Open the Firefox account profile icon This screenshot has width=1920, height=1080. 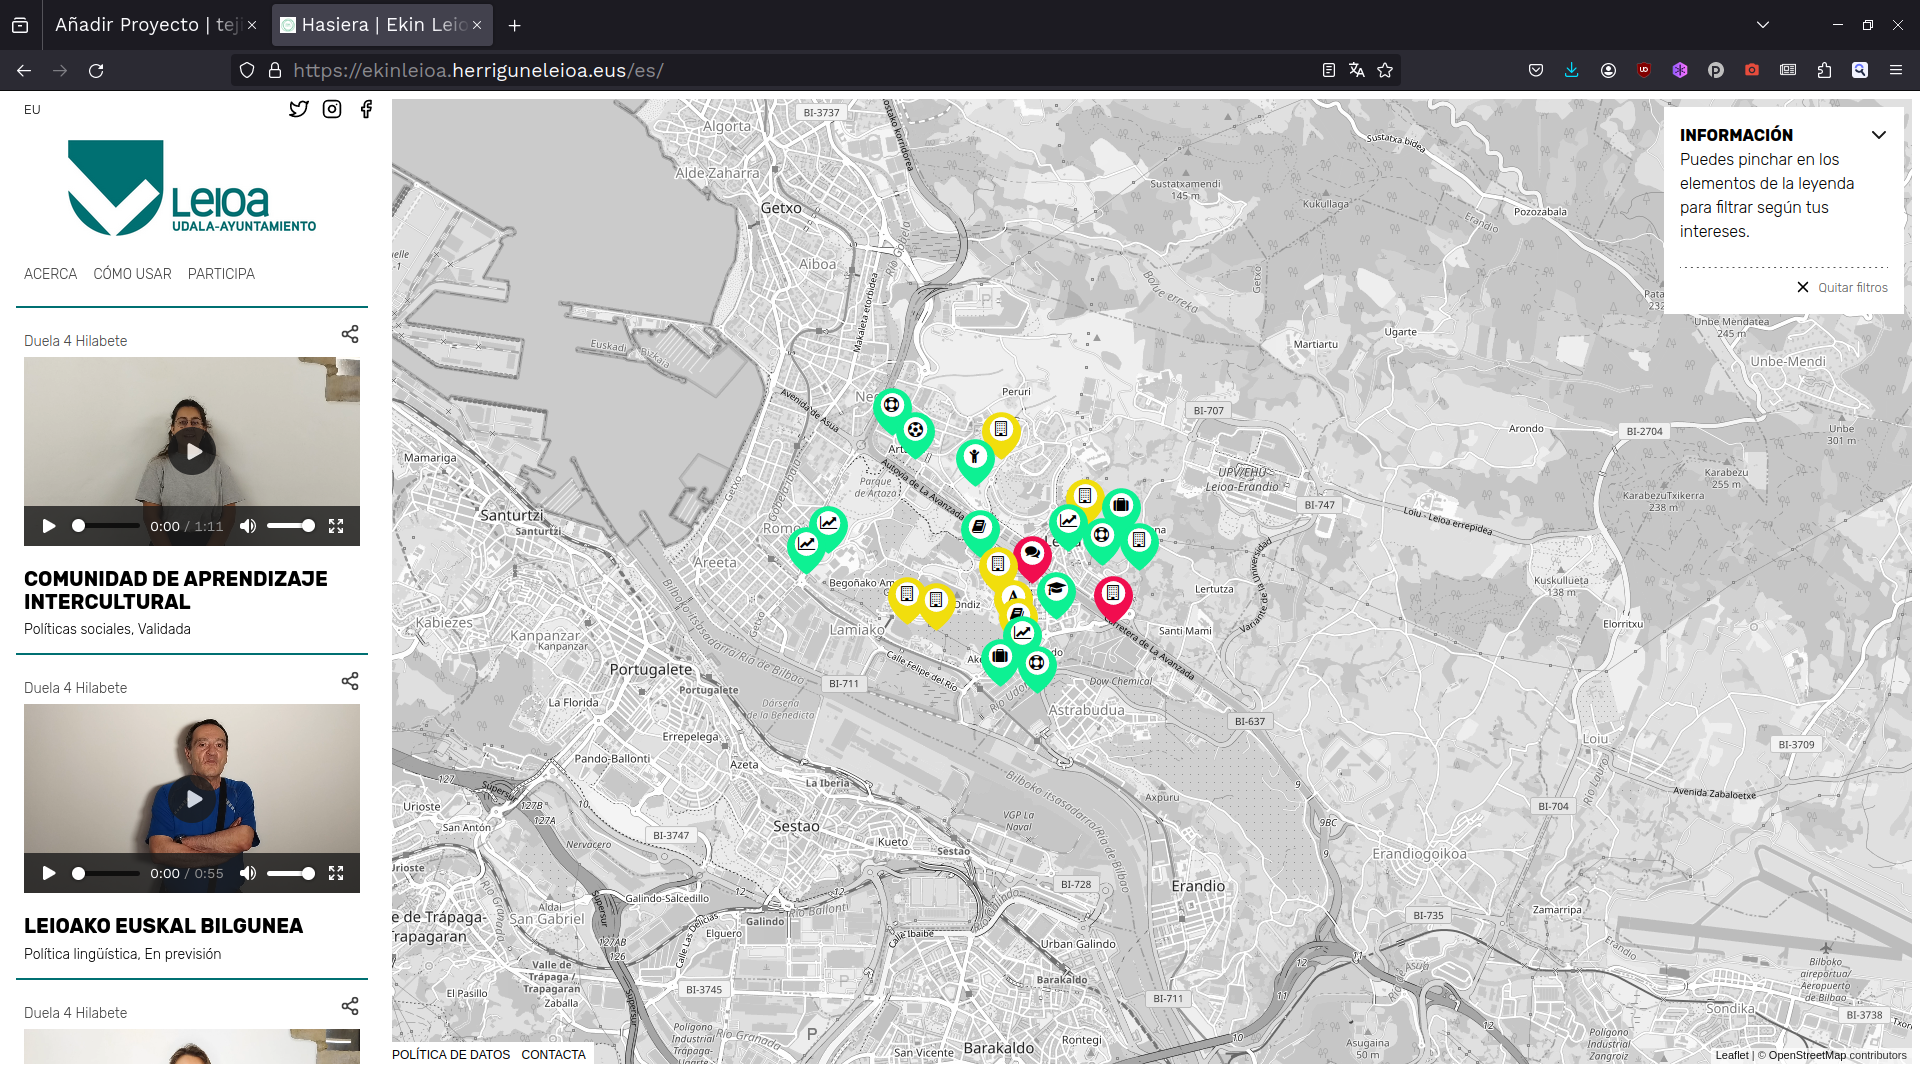pos(1608,70)
